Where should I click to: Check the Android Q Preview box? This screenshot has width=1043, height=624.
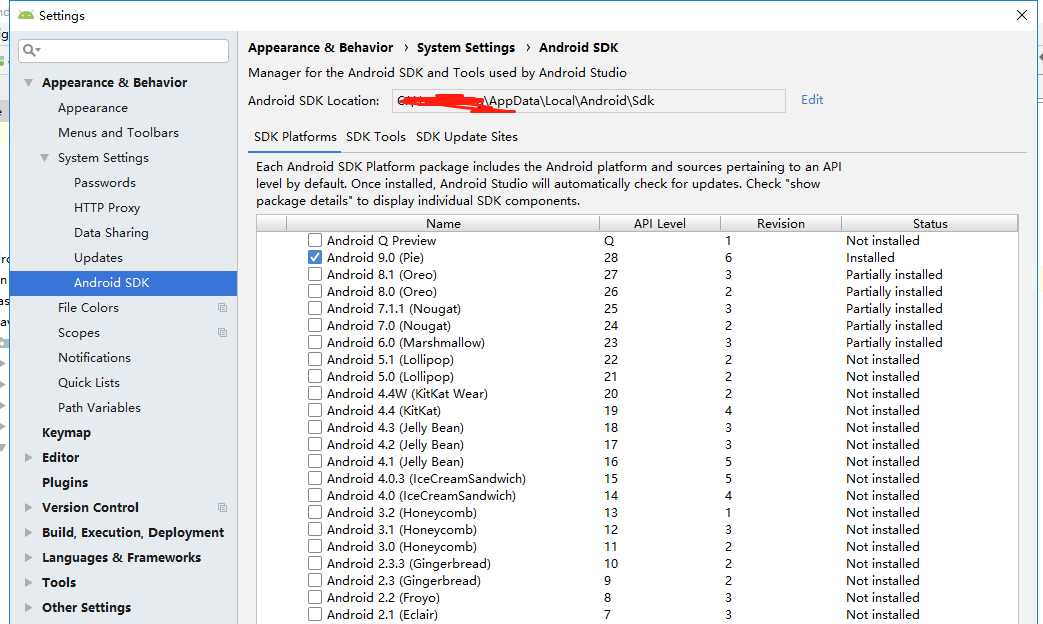coord(315,240)
